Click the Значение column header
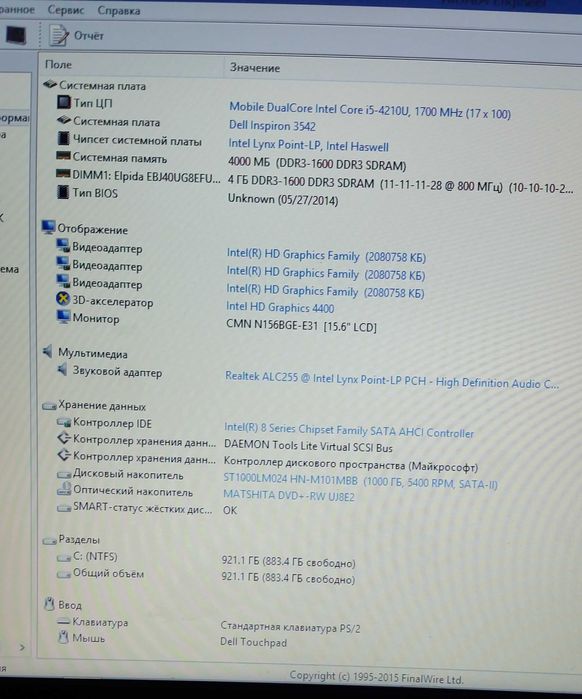Viewport: 582px width, 699px height. pos(255,68)
